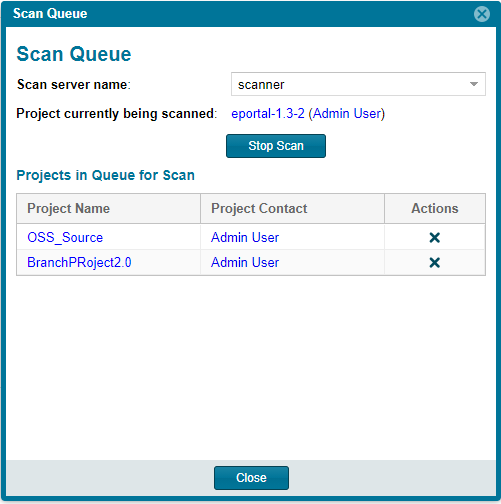Remove BranchPRoject2.0 from the scan queue
The height and width of the screenshot is (504, 501).
pyautogui.click(x=434, y=263)
